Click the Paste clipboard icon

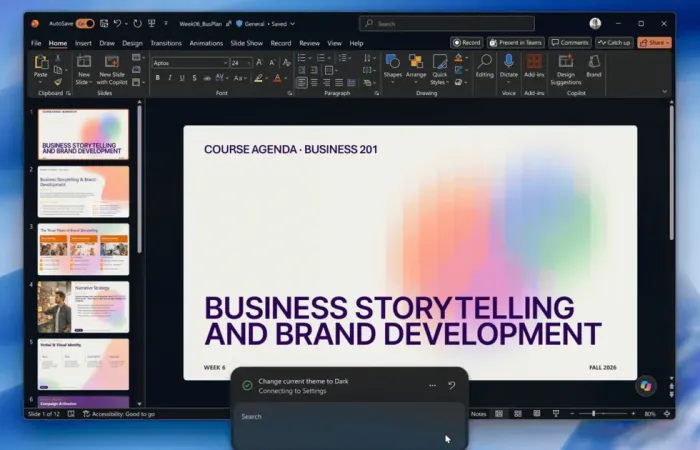[x=41, y=62]
